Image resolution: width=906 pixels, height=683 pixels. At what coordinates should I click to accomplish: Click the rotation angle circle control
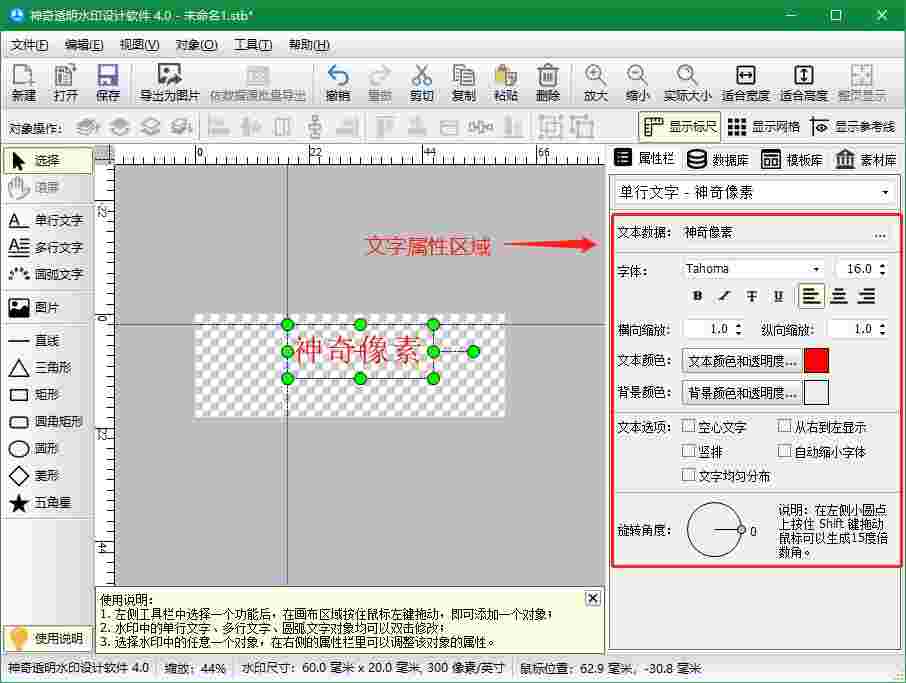tap(716, 528)
